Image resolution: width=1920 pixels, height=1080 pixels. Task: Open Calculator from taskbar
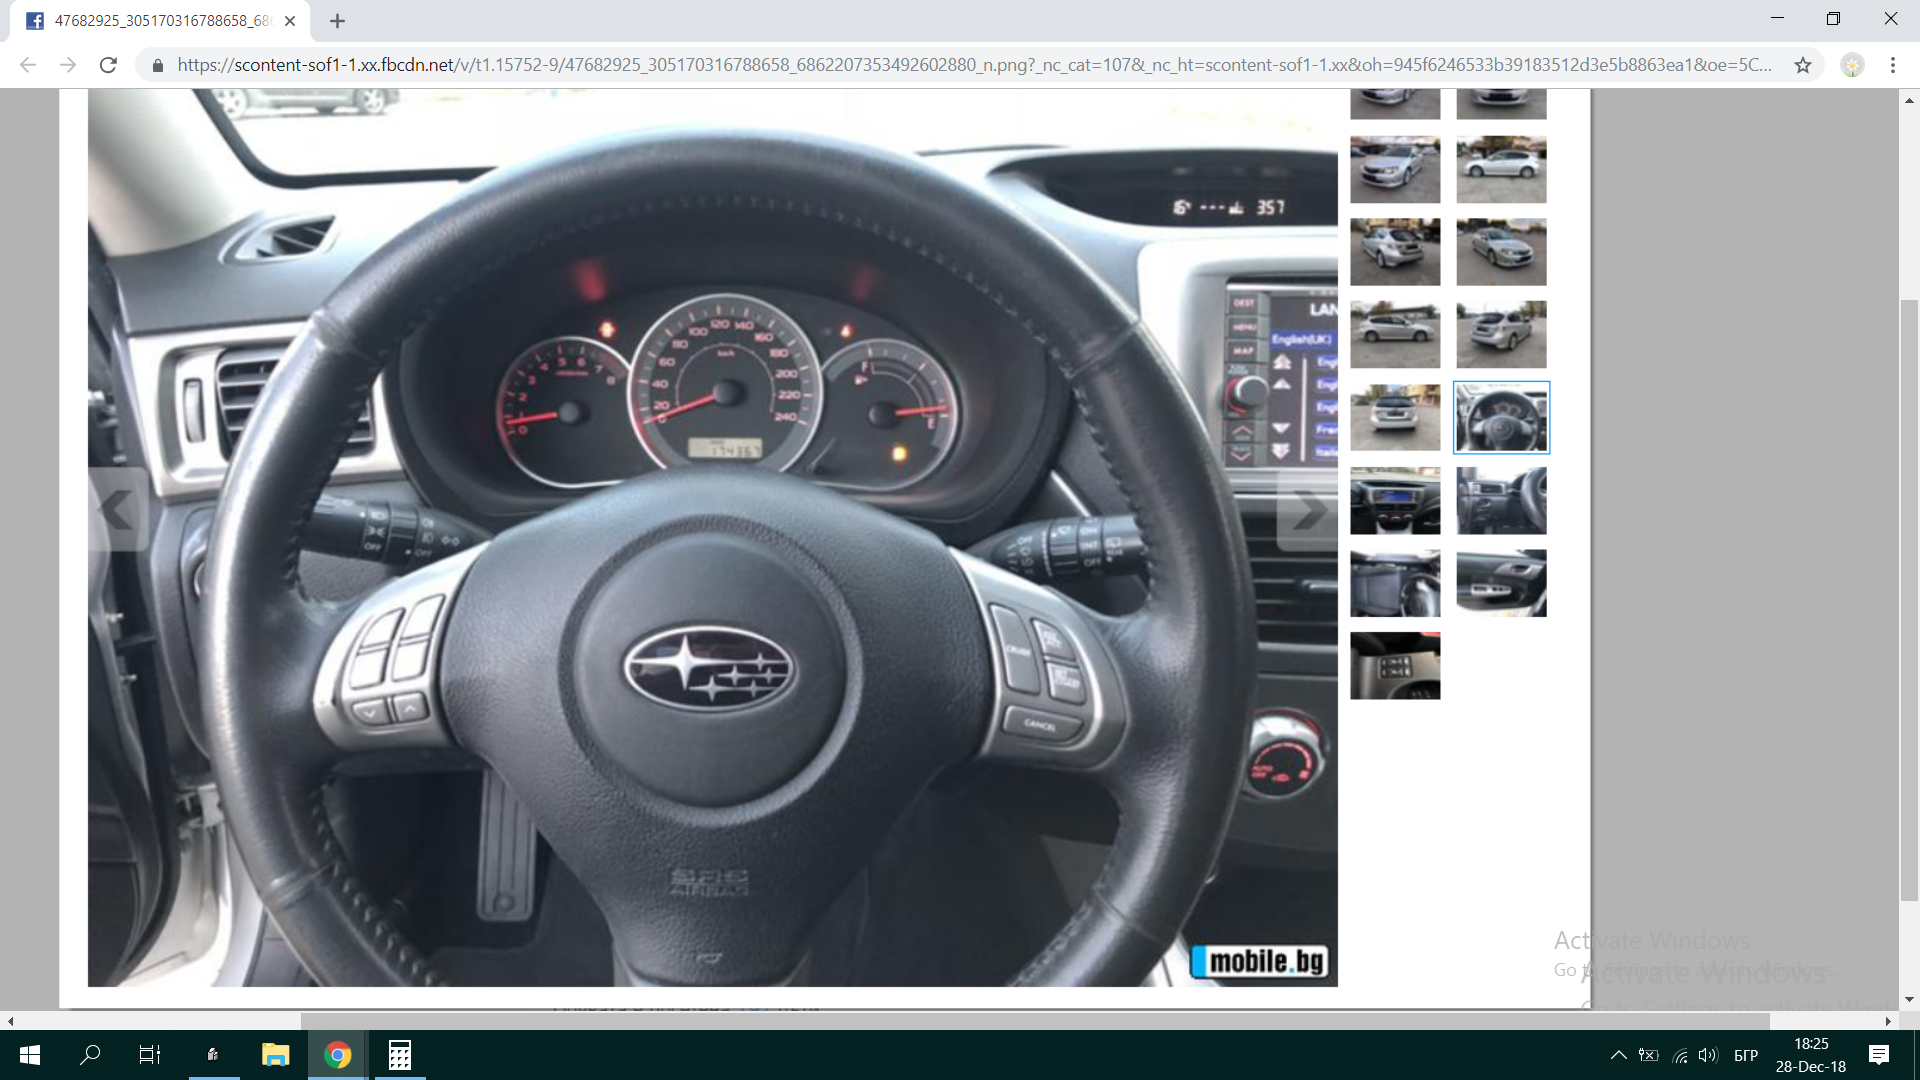pos(400,1055)
